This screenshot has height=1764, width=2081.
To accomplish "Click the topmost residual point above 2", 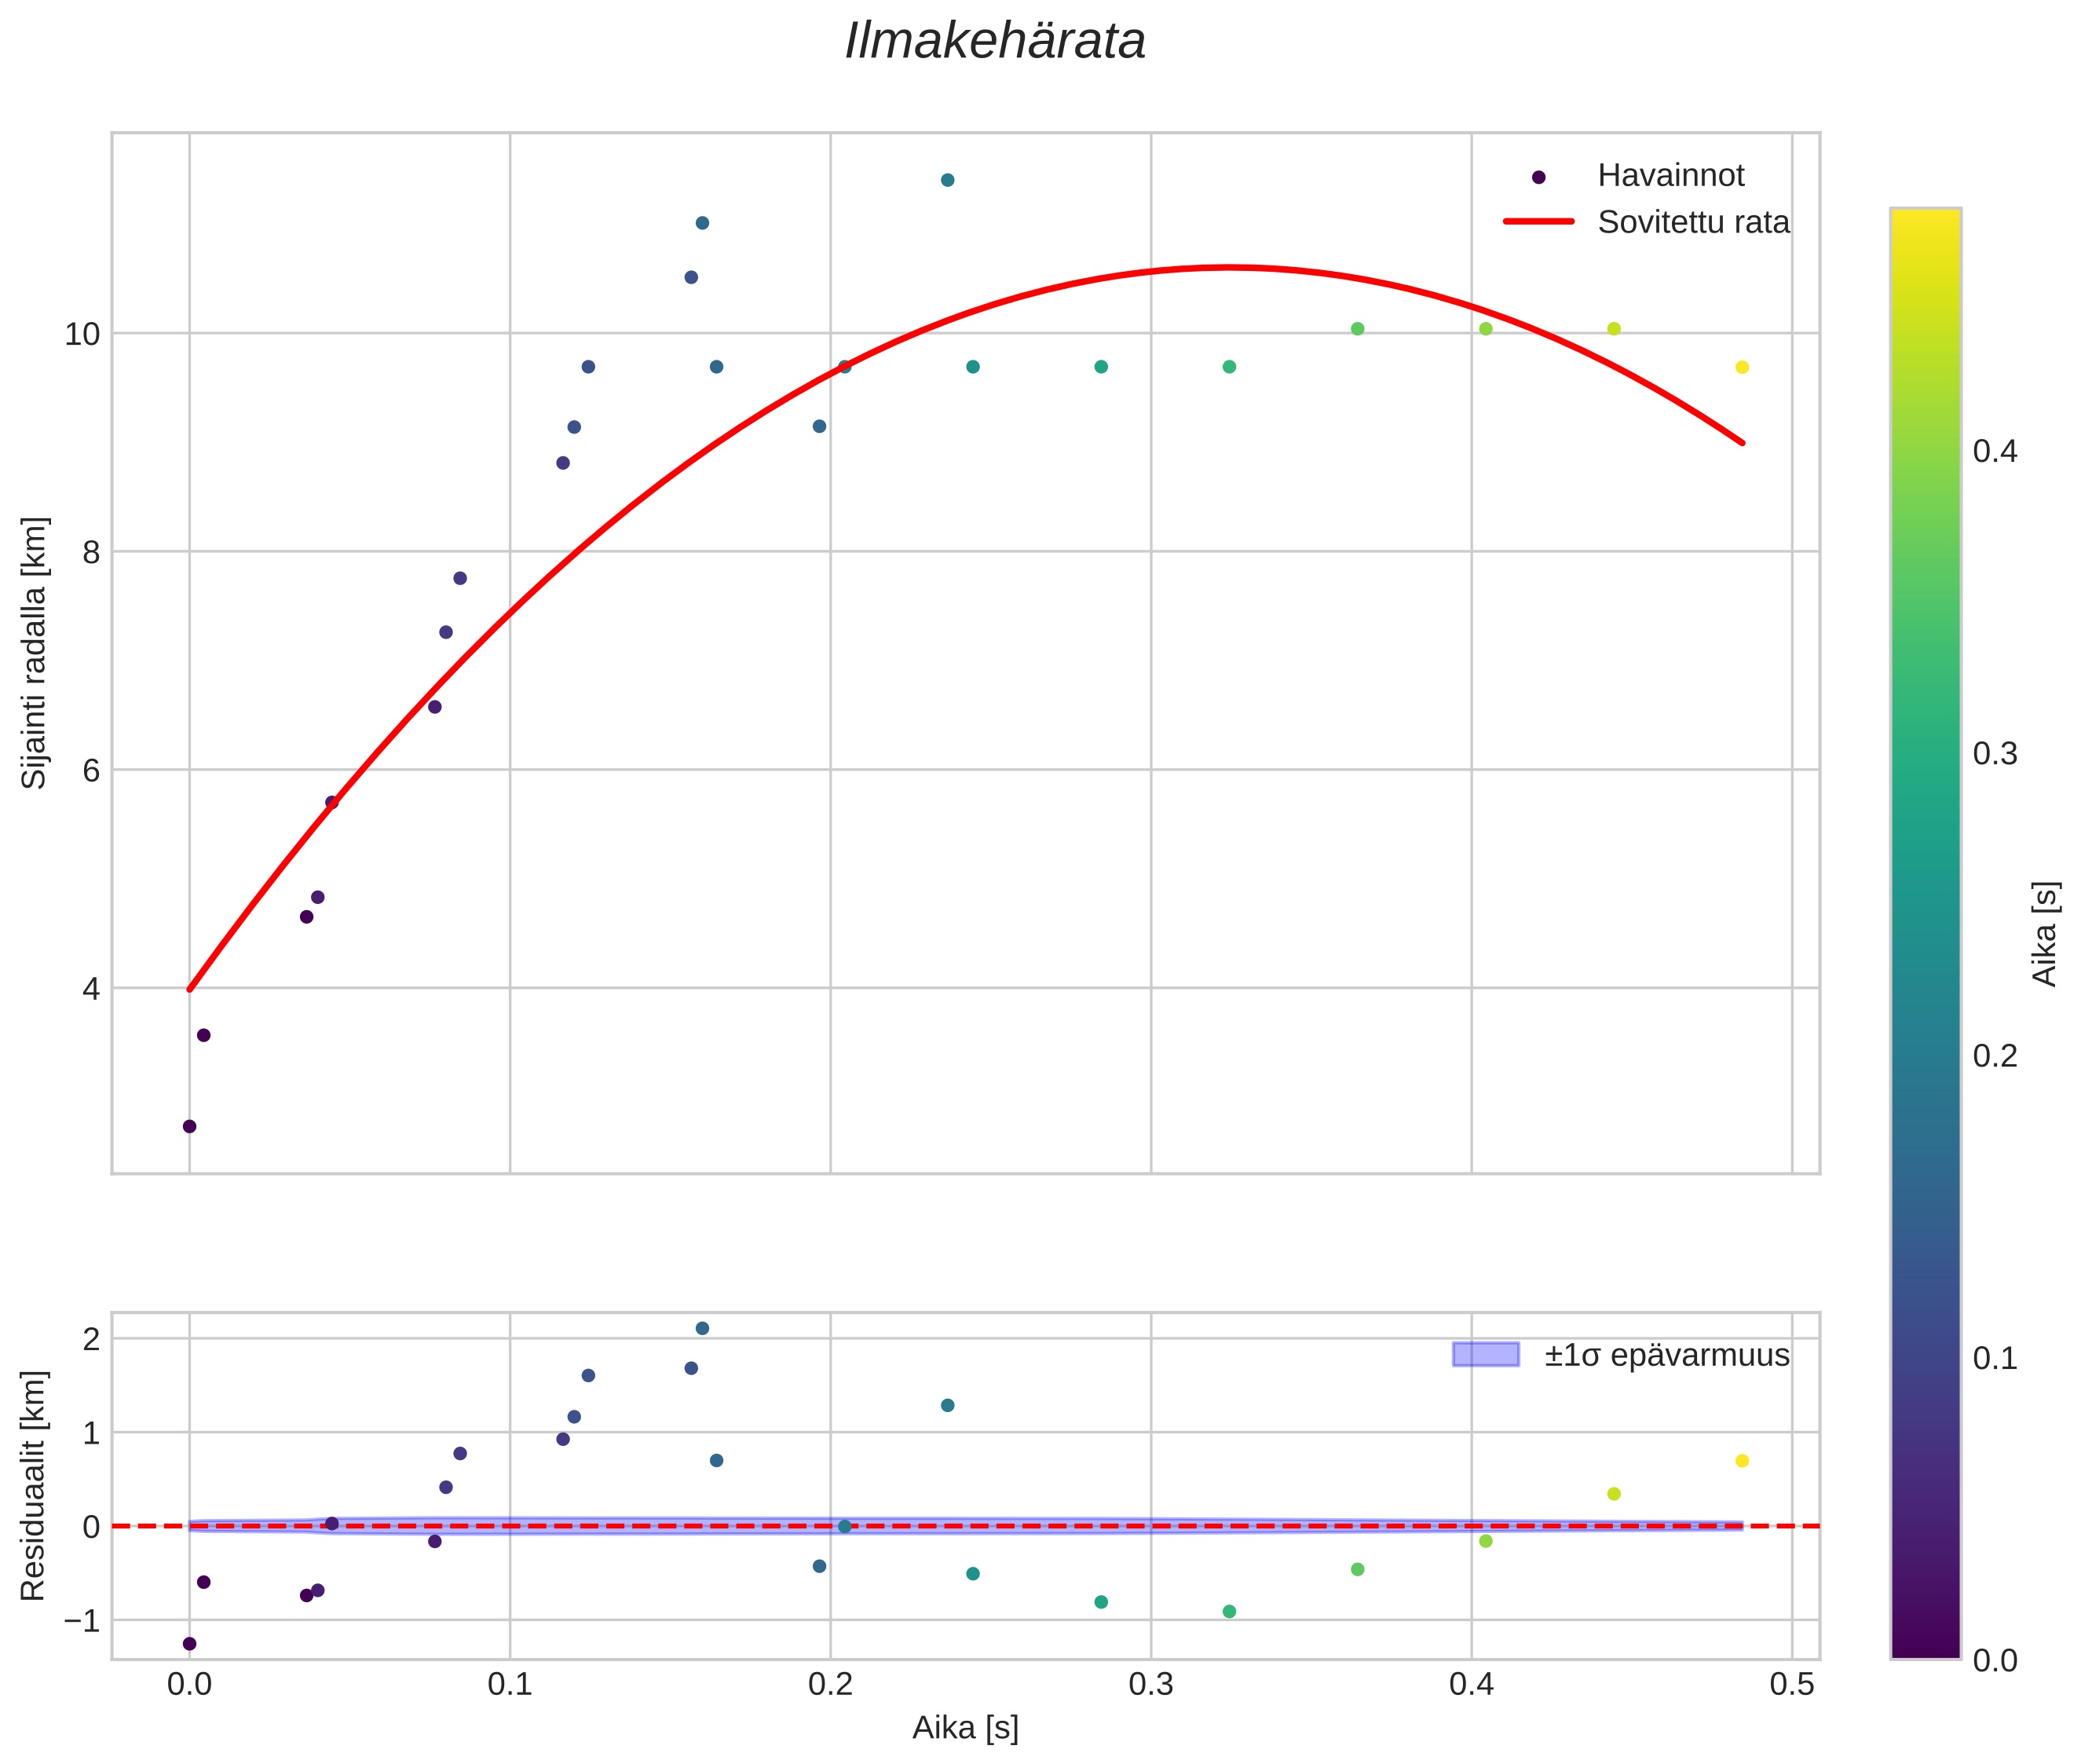I will point(702,1328).
